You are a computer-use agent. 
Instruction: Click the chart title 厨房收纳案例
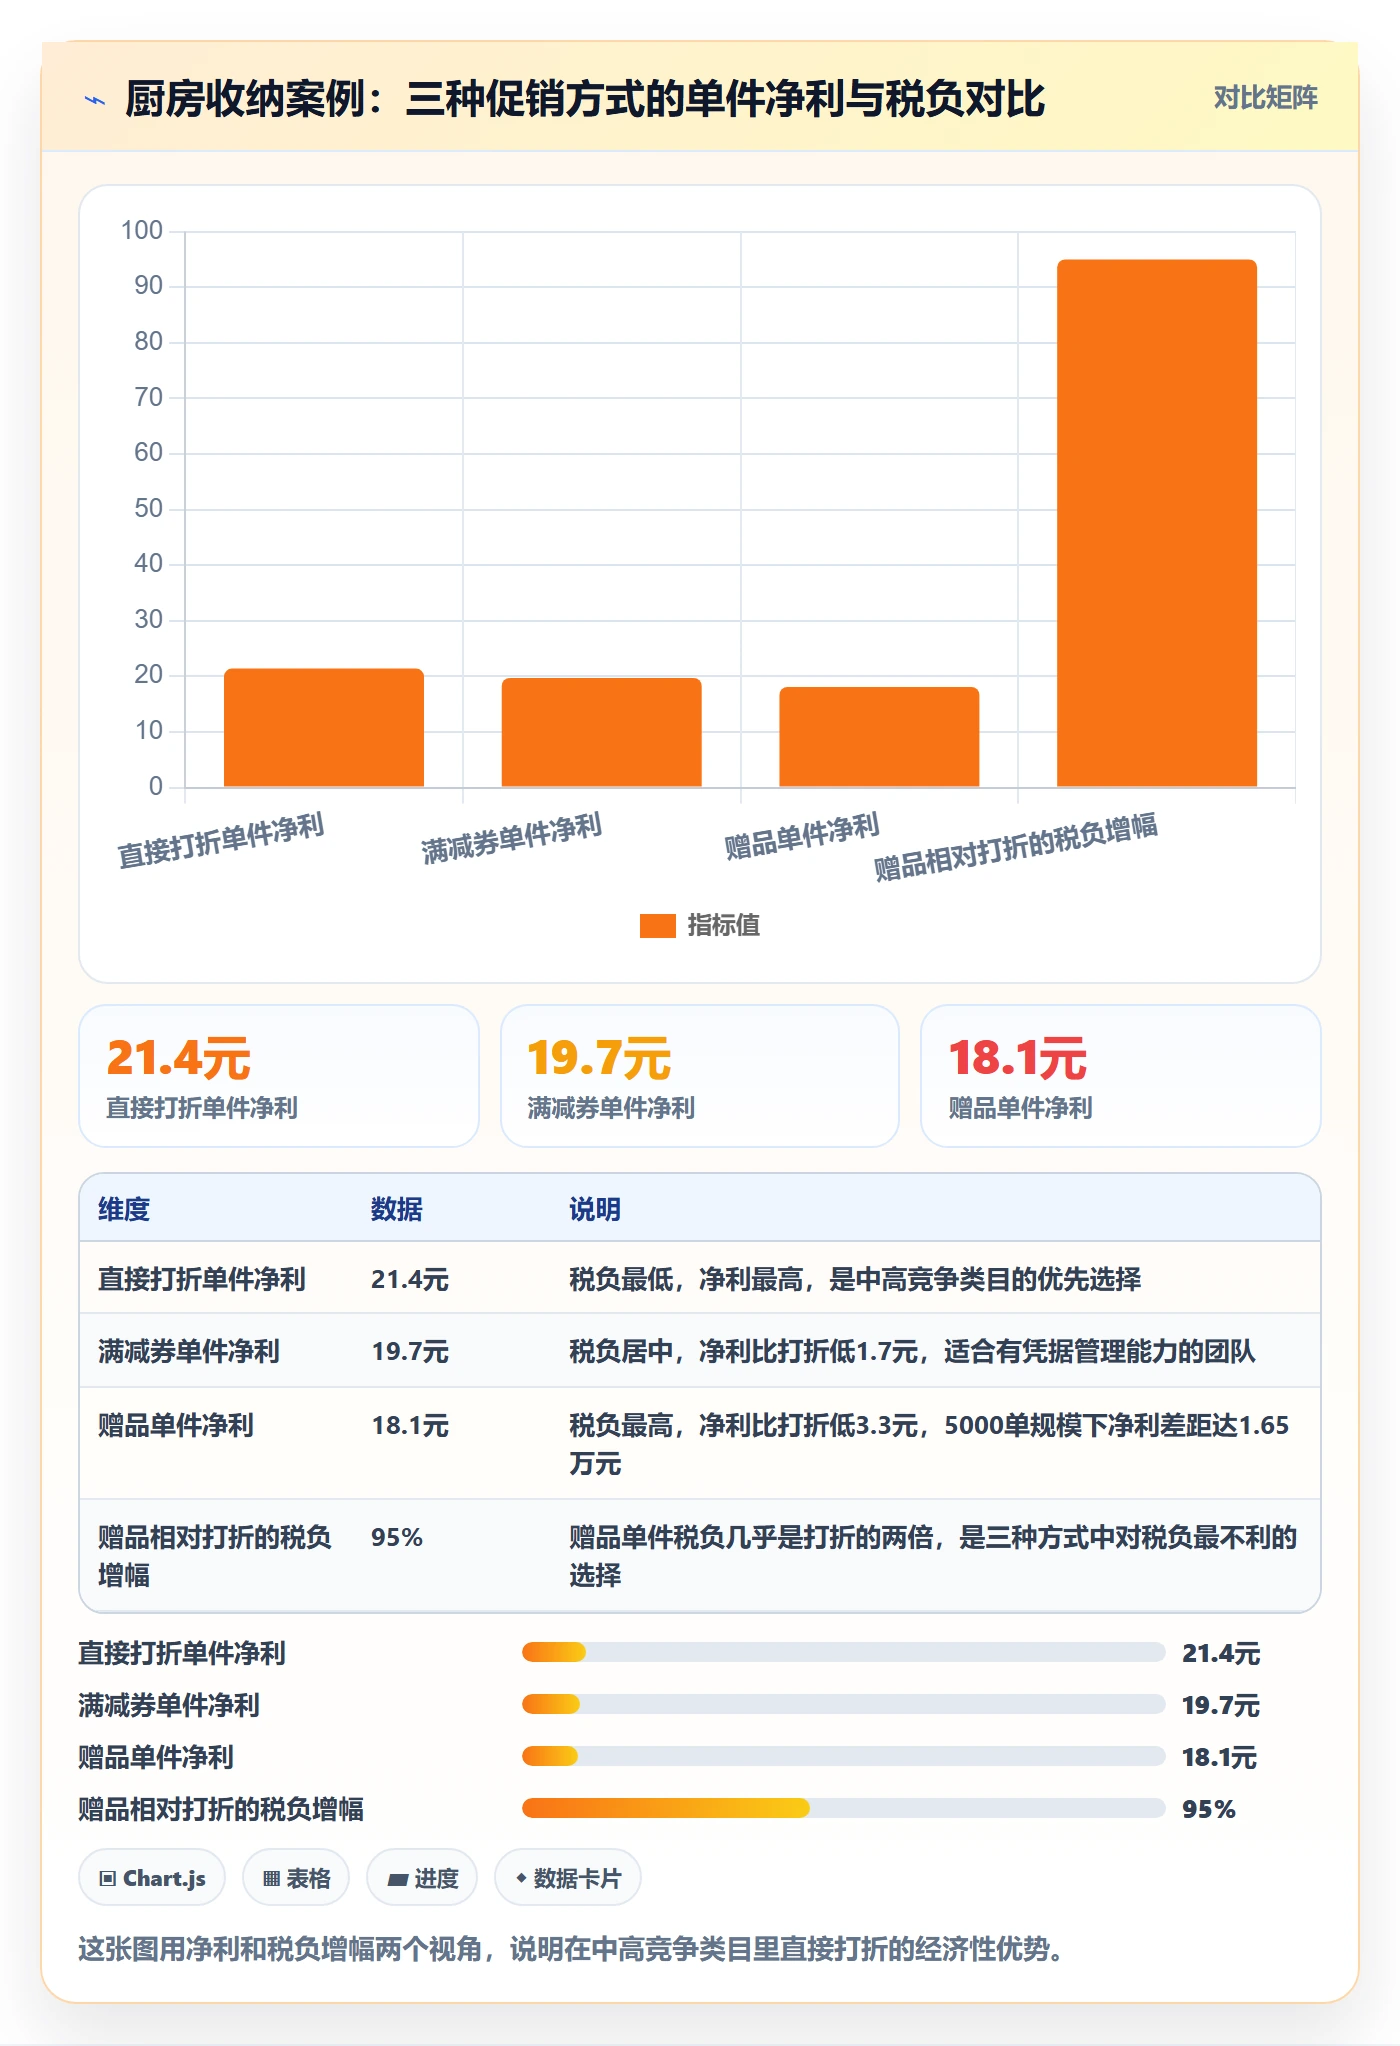(x=585, y=99)
